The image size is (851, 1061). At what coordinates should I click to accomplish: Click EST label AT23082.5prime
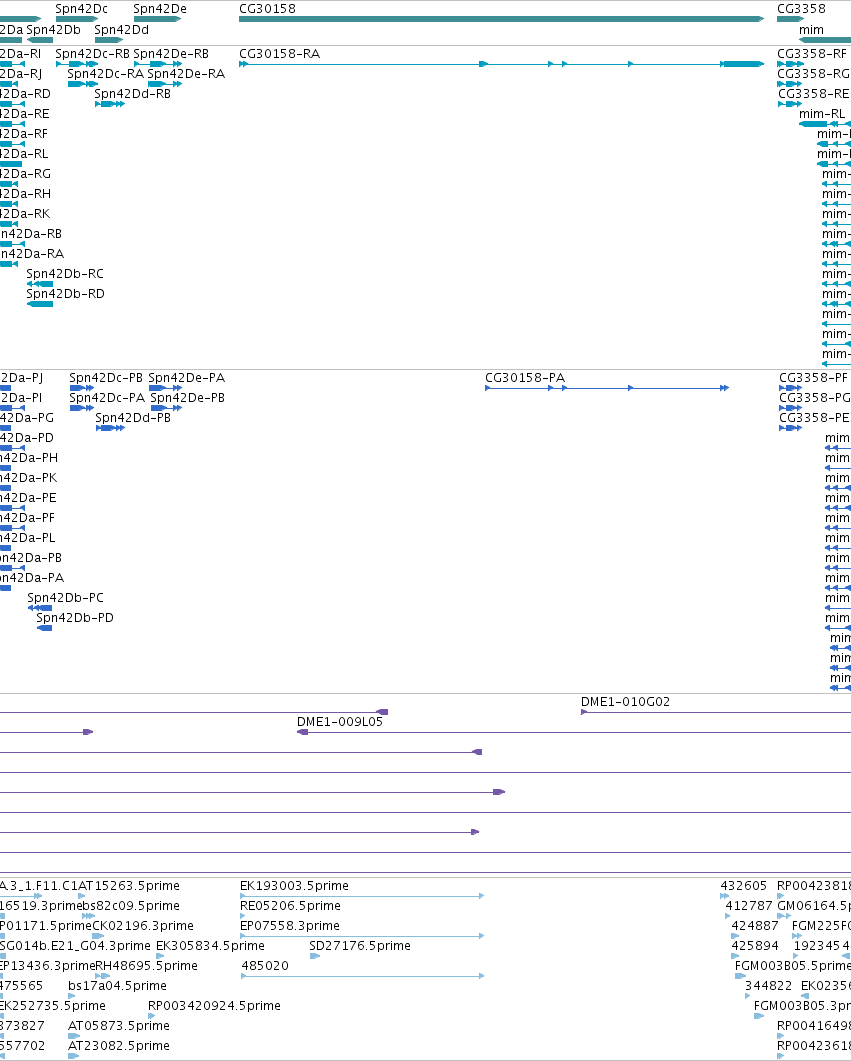tap(118, 1045)
